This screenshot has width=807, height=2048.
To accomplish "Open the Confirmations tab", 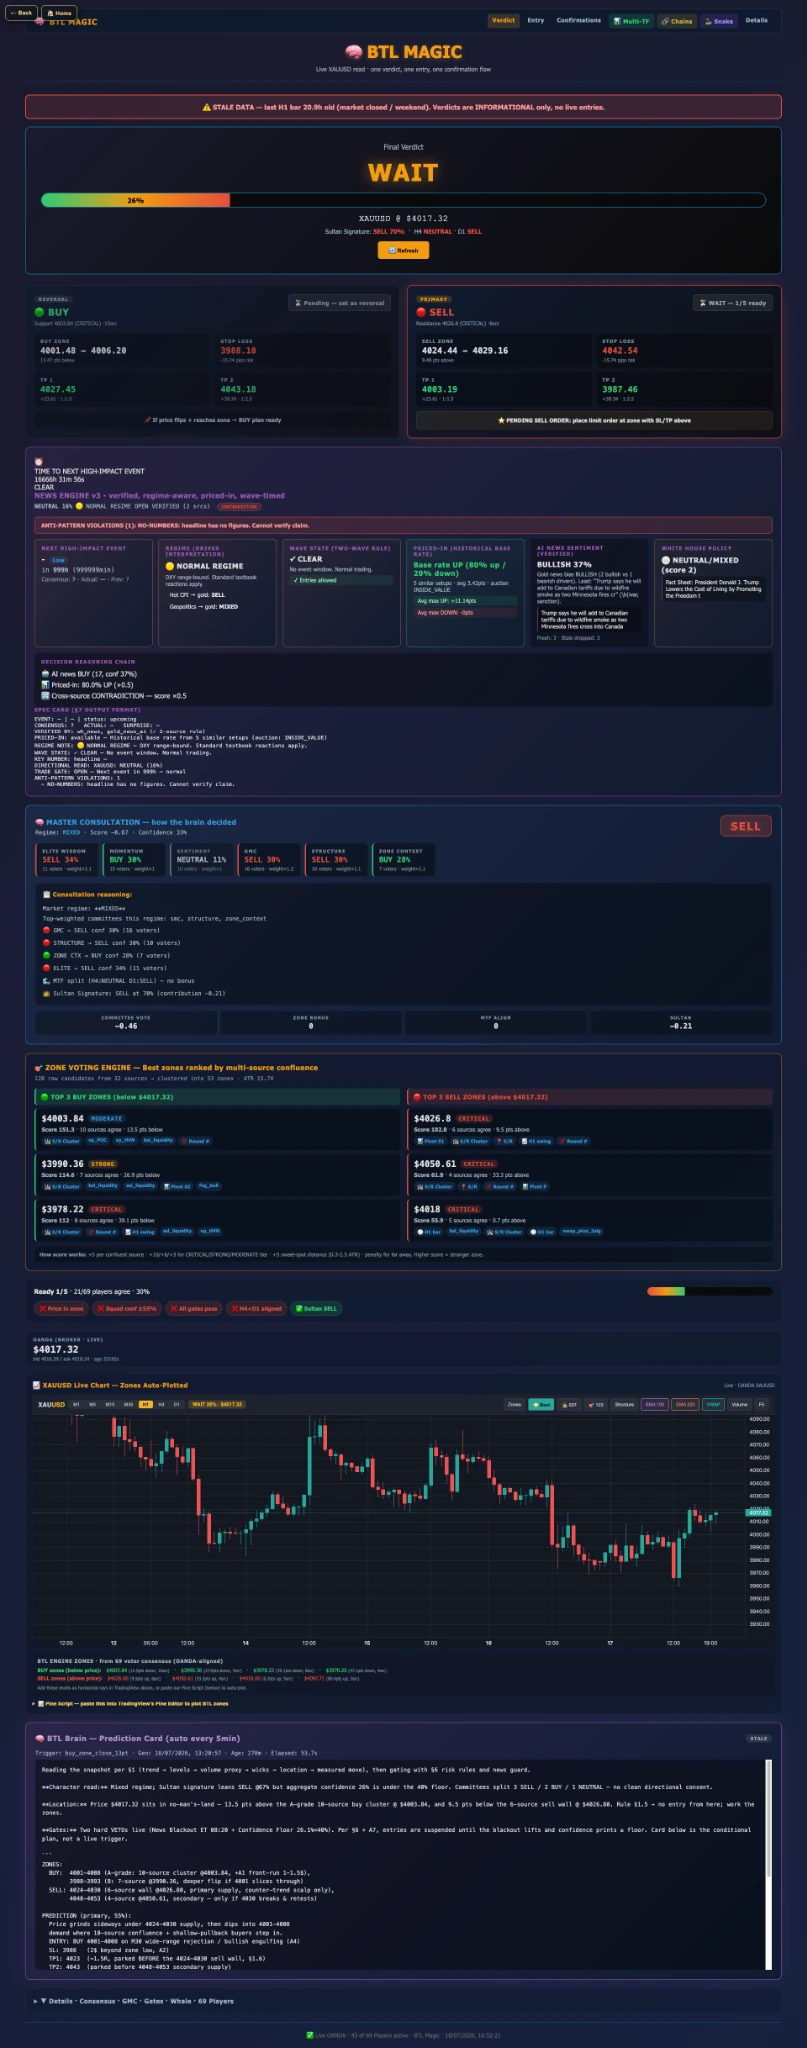I will tap(579, 20).
